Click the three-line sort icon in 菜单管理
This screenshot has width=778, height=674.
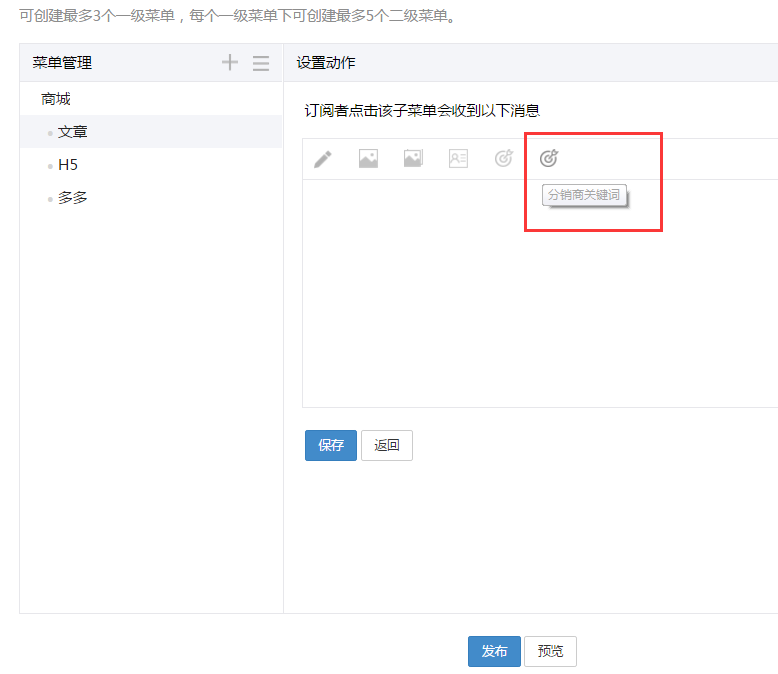pyautogui.click(x=261, y=63)
